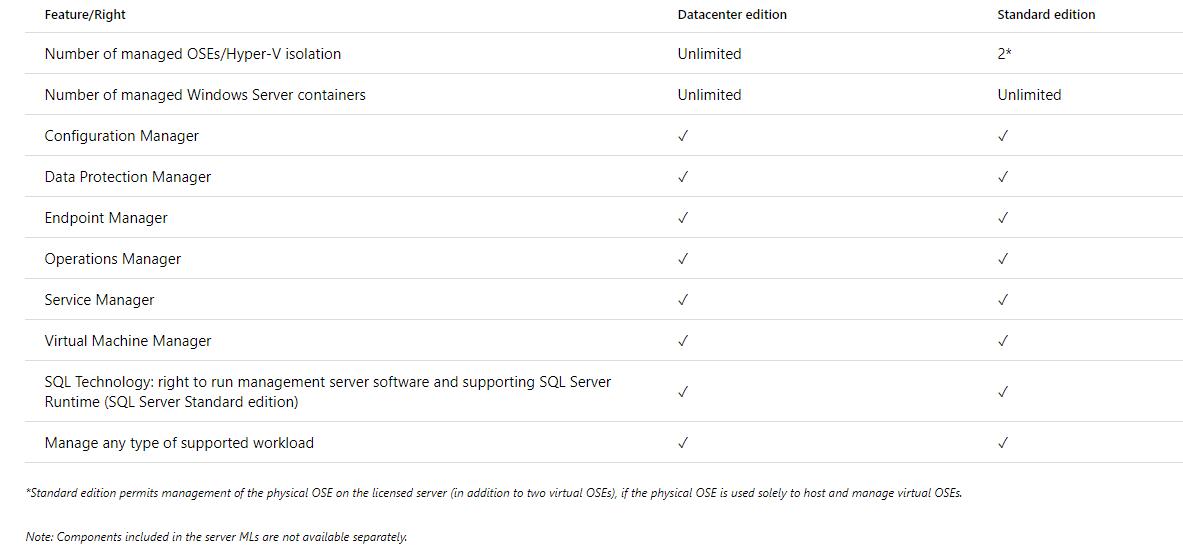
Task: Select the Feature/Right column header
Action: [x=85, y=15]
